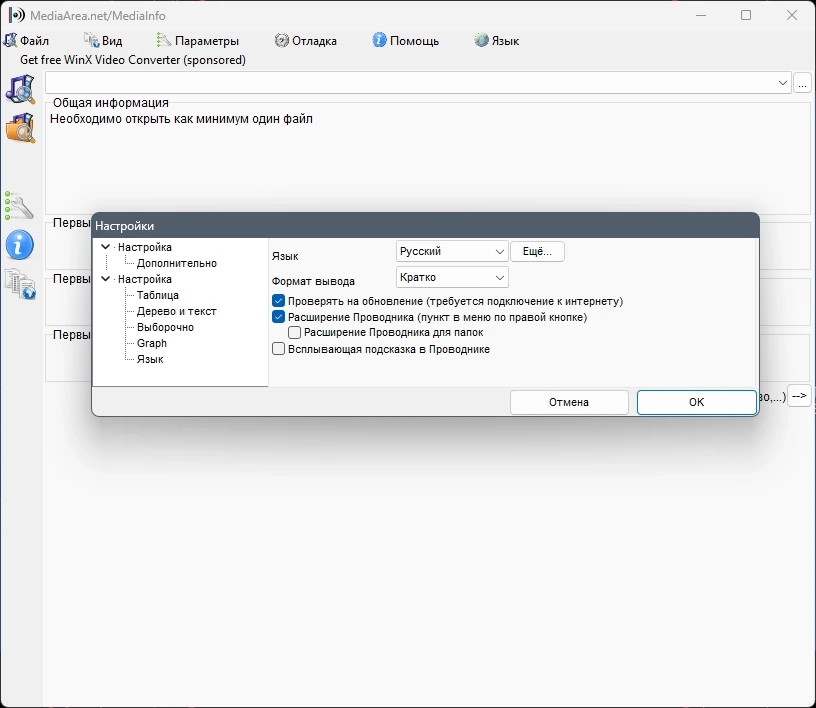Open the Параметры menu
The height and width of the screenshot is (708, 816).
point(198,41)
